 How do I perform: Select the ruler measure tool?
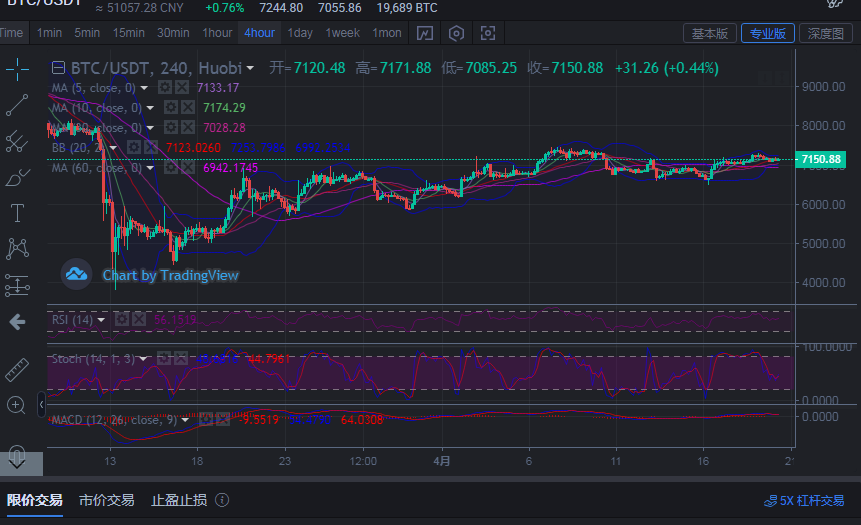click(x=18, y=370)
